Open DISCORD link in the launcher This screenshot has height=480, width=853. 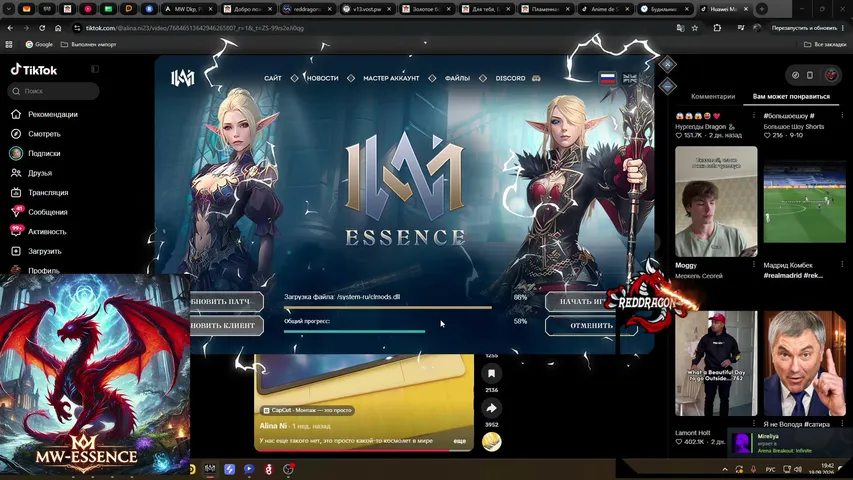pyautogui.click(x=510, y=78)
